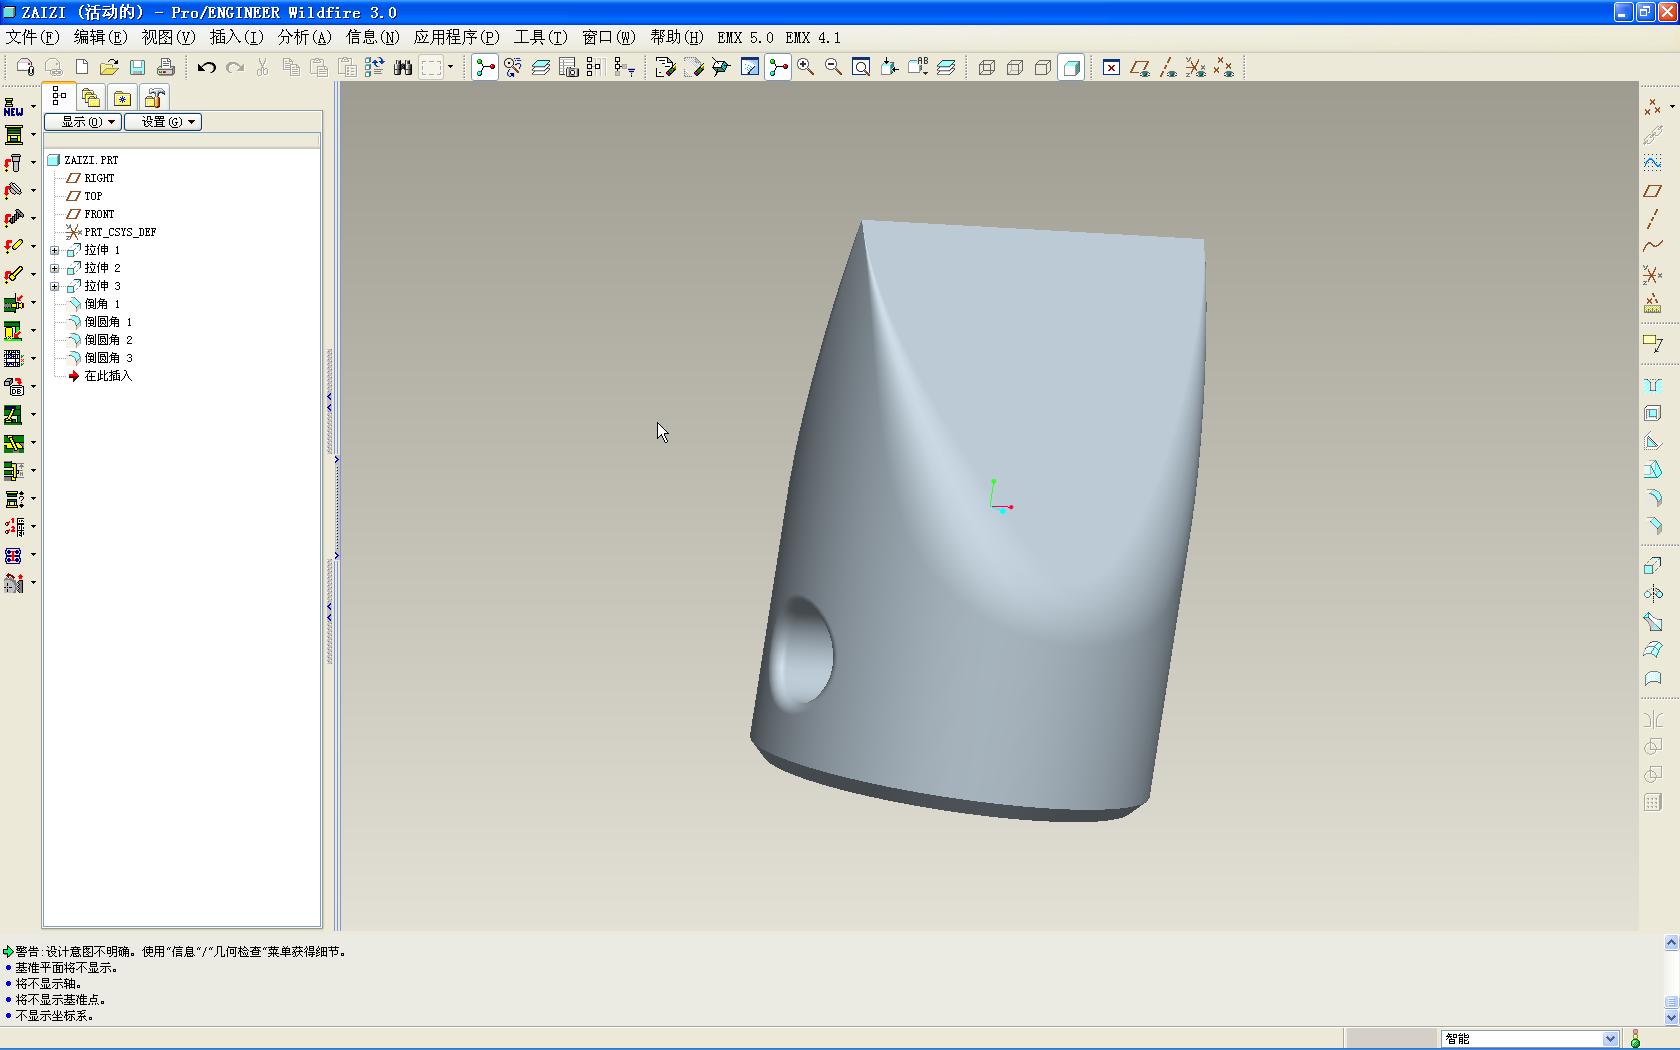This screenshot has height=1050, width=1680.
Task: Switch to the Model Tree navigator tab
Action: pos(60,96)
